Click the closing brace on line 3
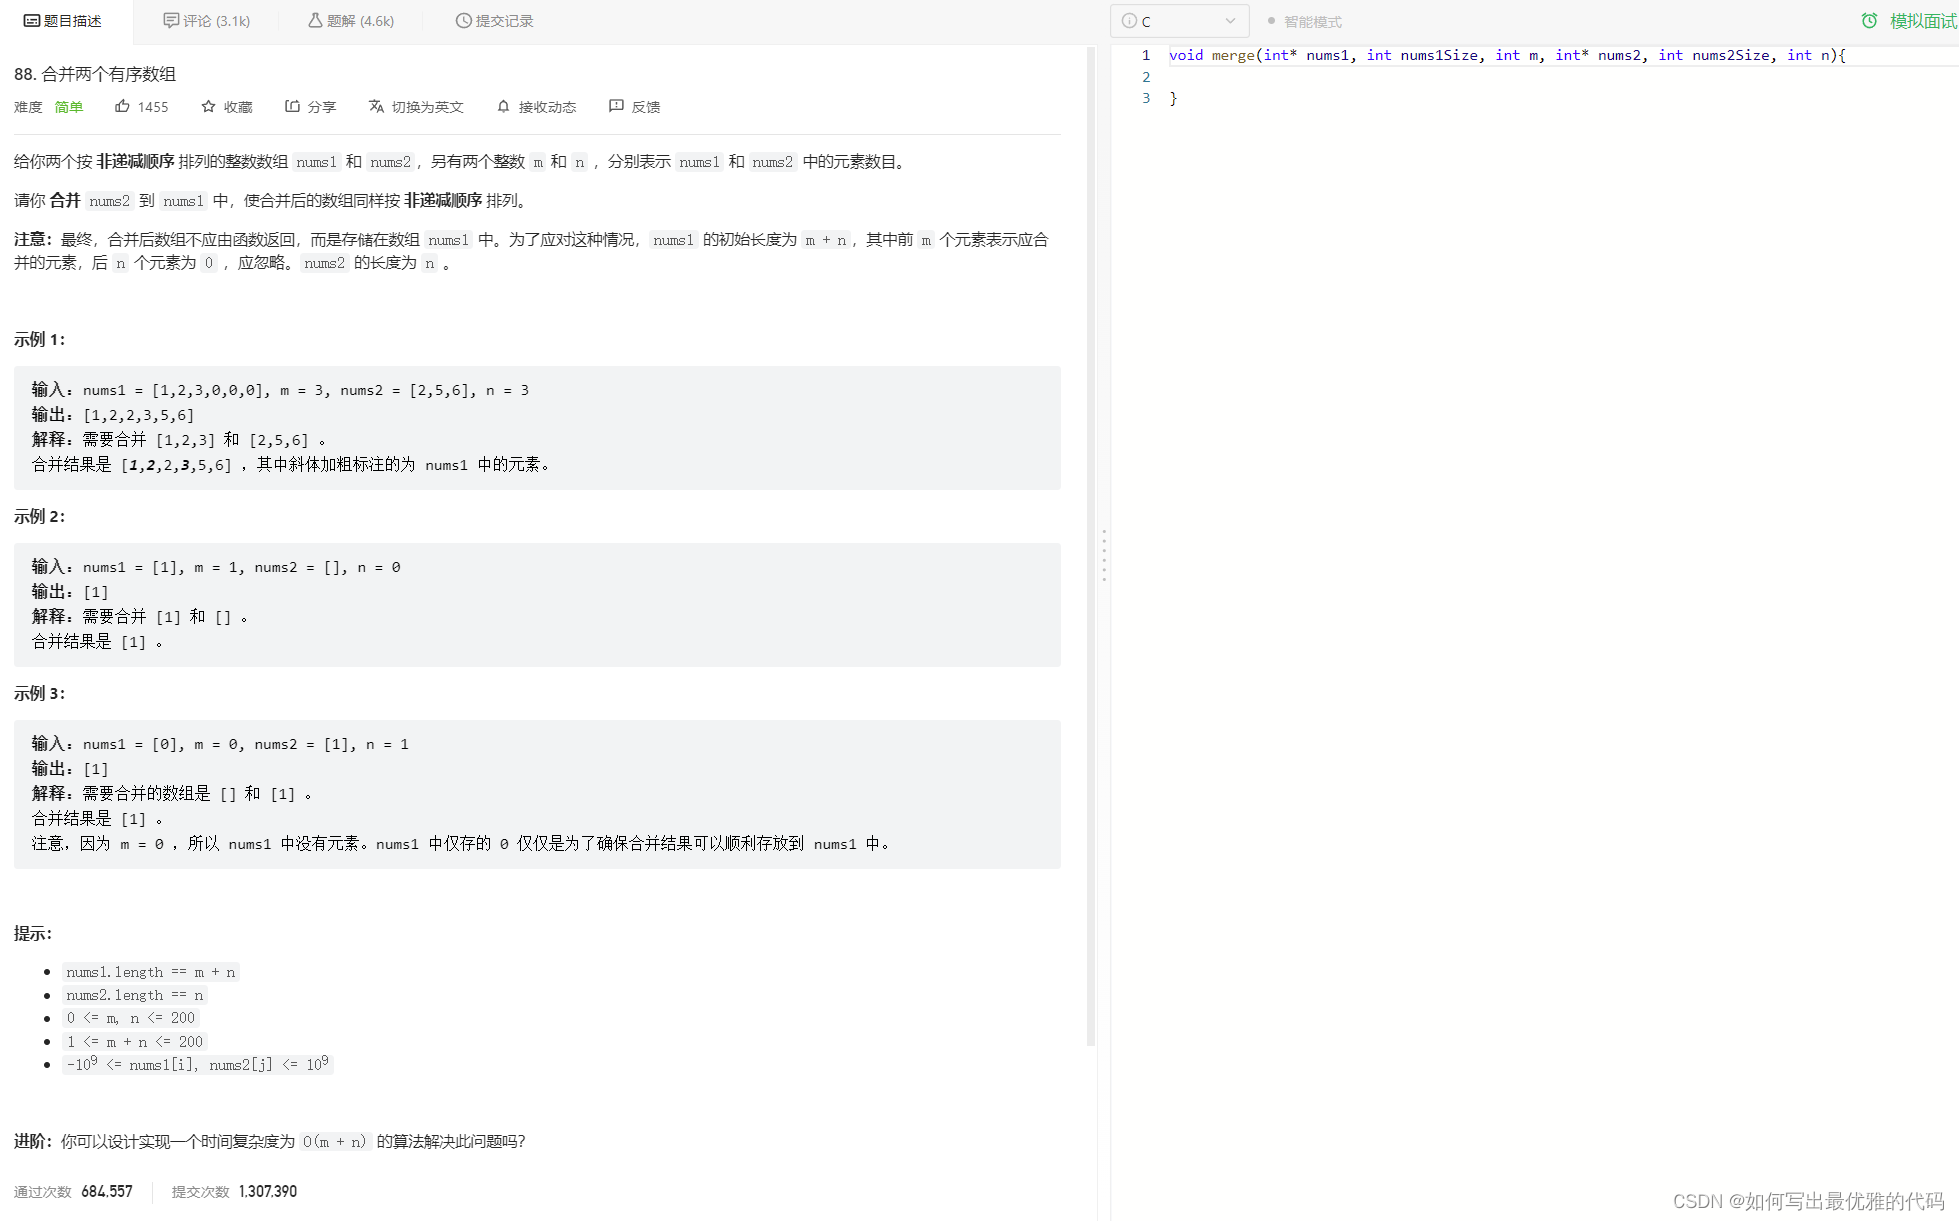 click(1174, 98)
